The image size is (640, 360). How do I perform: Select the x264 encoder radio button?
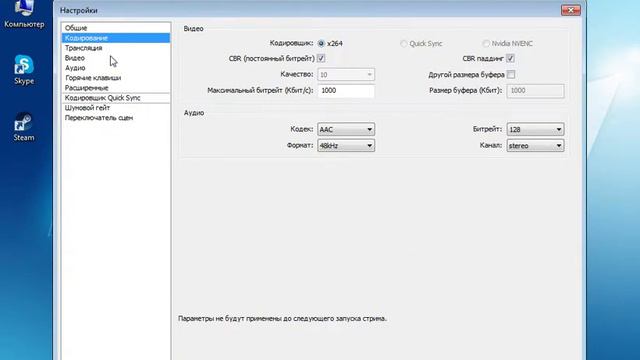point(321,43)
